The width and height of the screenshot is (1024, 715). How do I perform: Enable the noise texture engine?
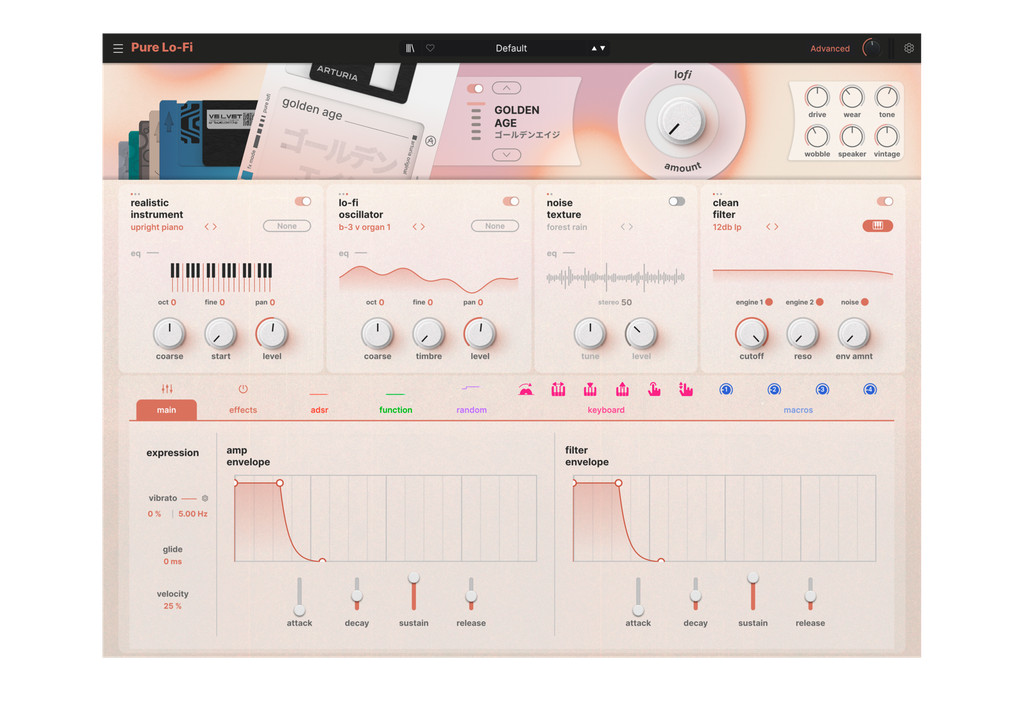coord(677,201)
